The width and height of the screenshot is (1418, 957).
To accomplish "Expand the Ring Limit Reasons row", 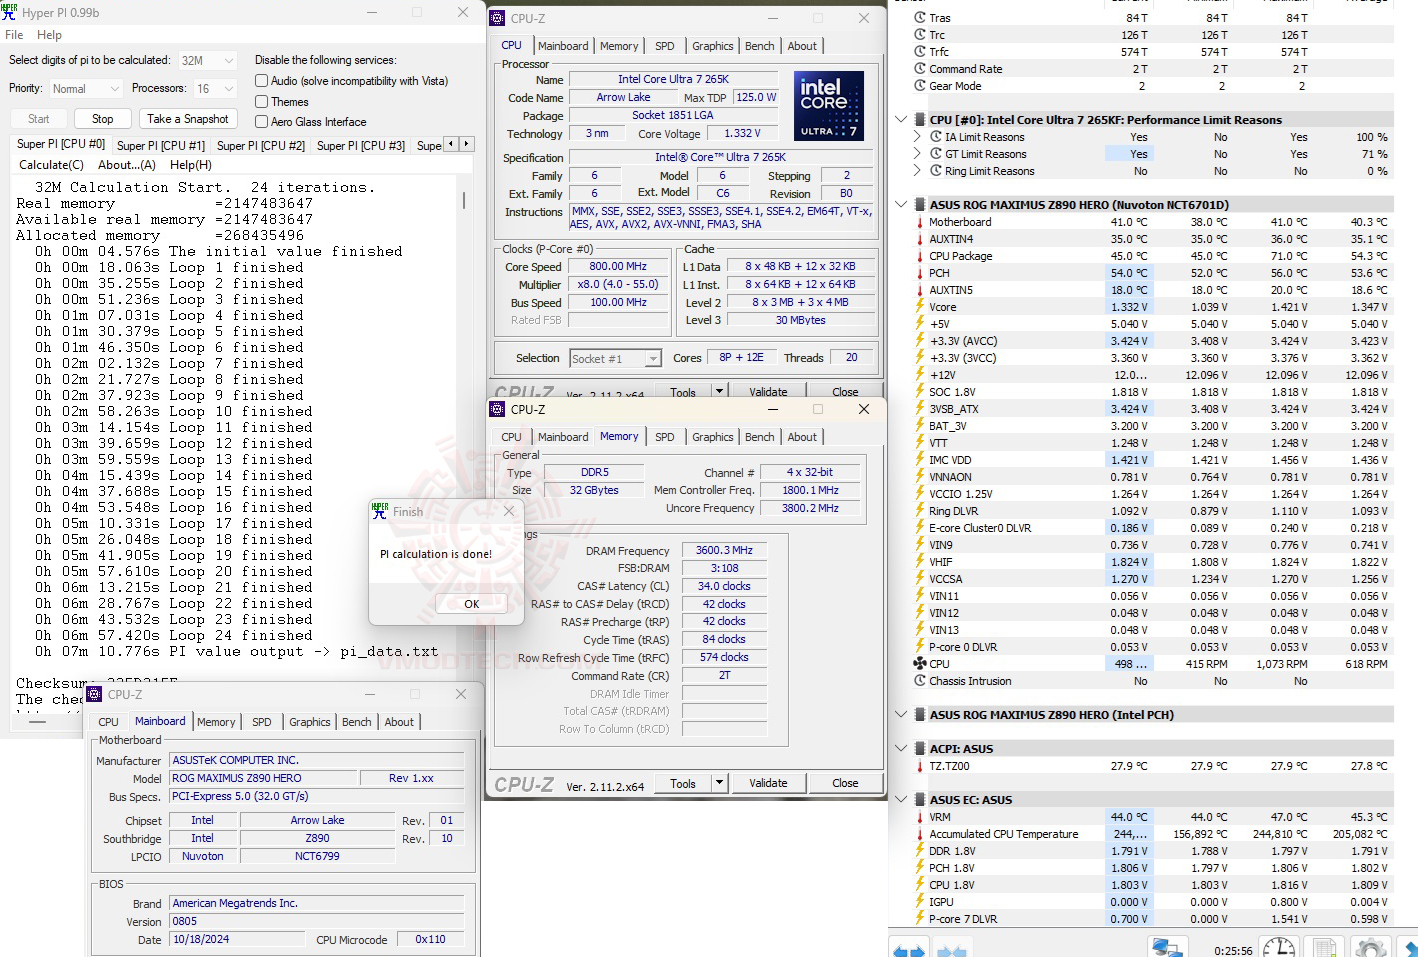I will (917, 171).
